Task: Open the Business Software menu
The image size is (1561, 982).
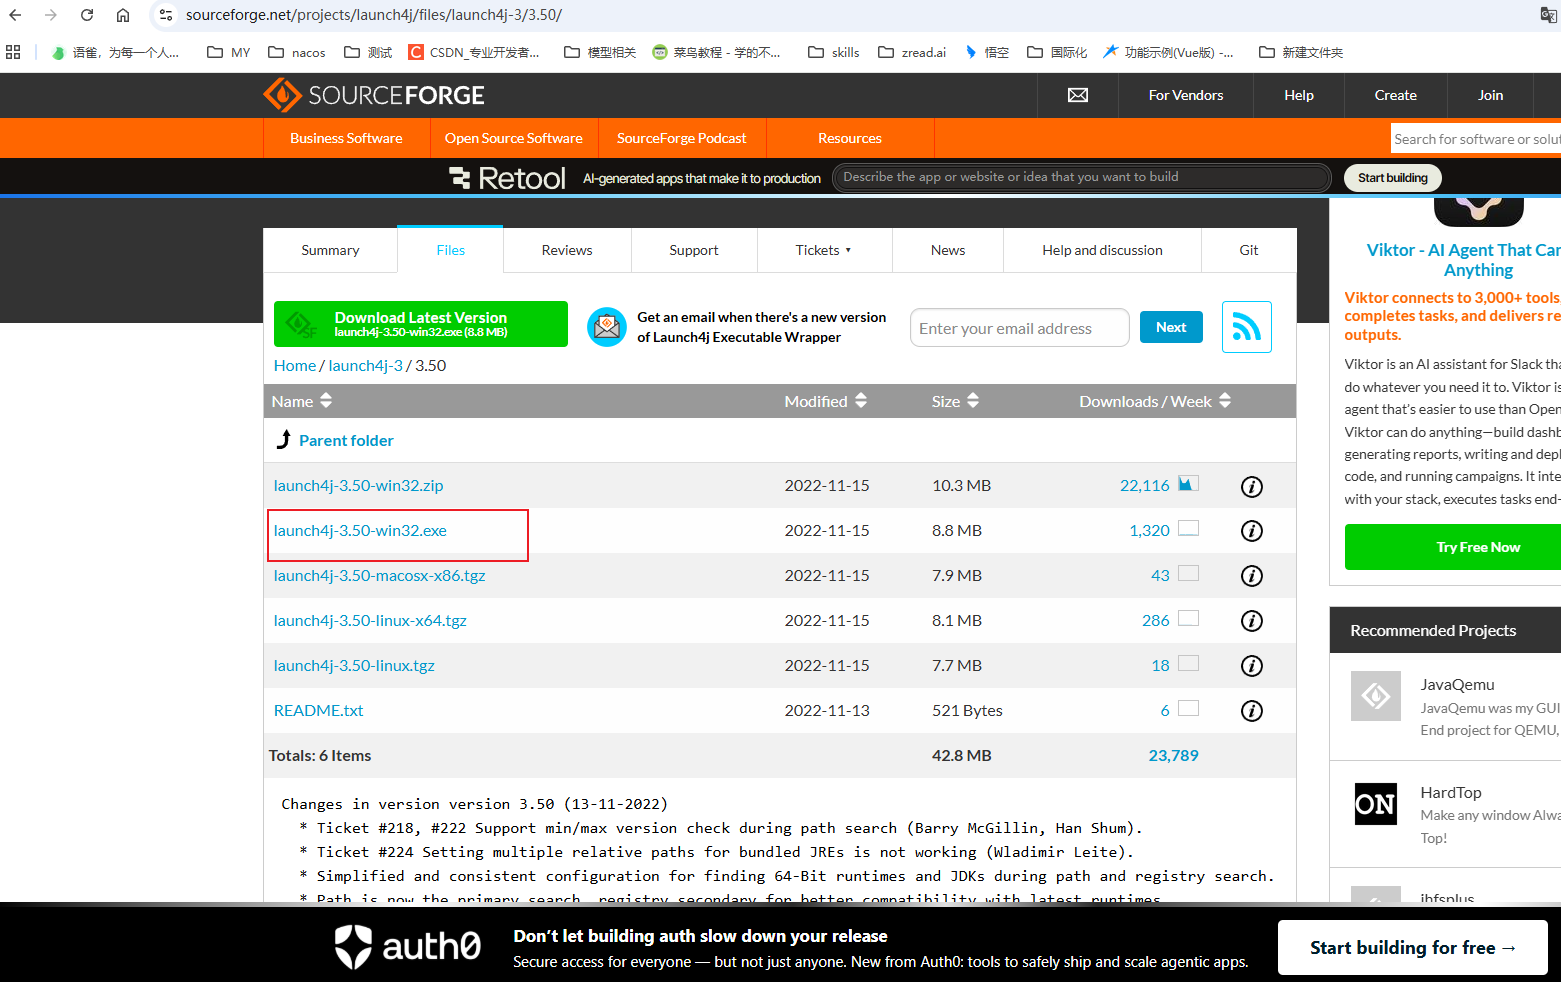Action: (346, 138)
